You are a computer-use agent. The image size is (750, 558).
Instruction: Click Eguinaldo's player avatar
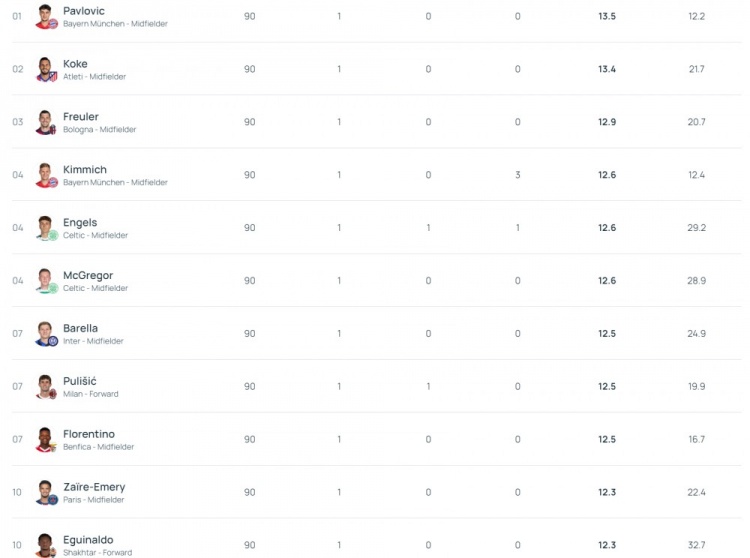[x=46, y=545]
